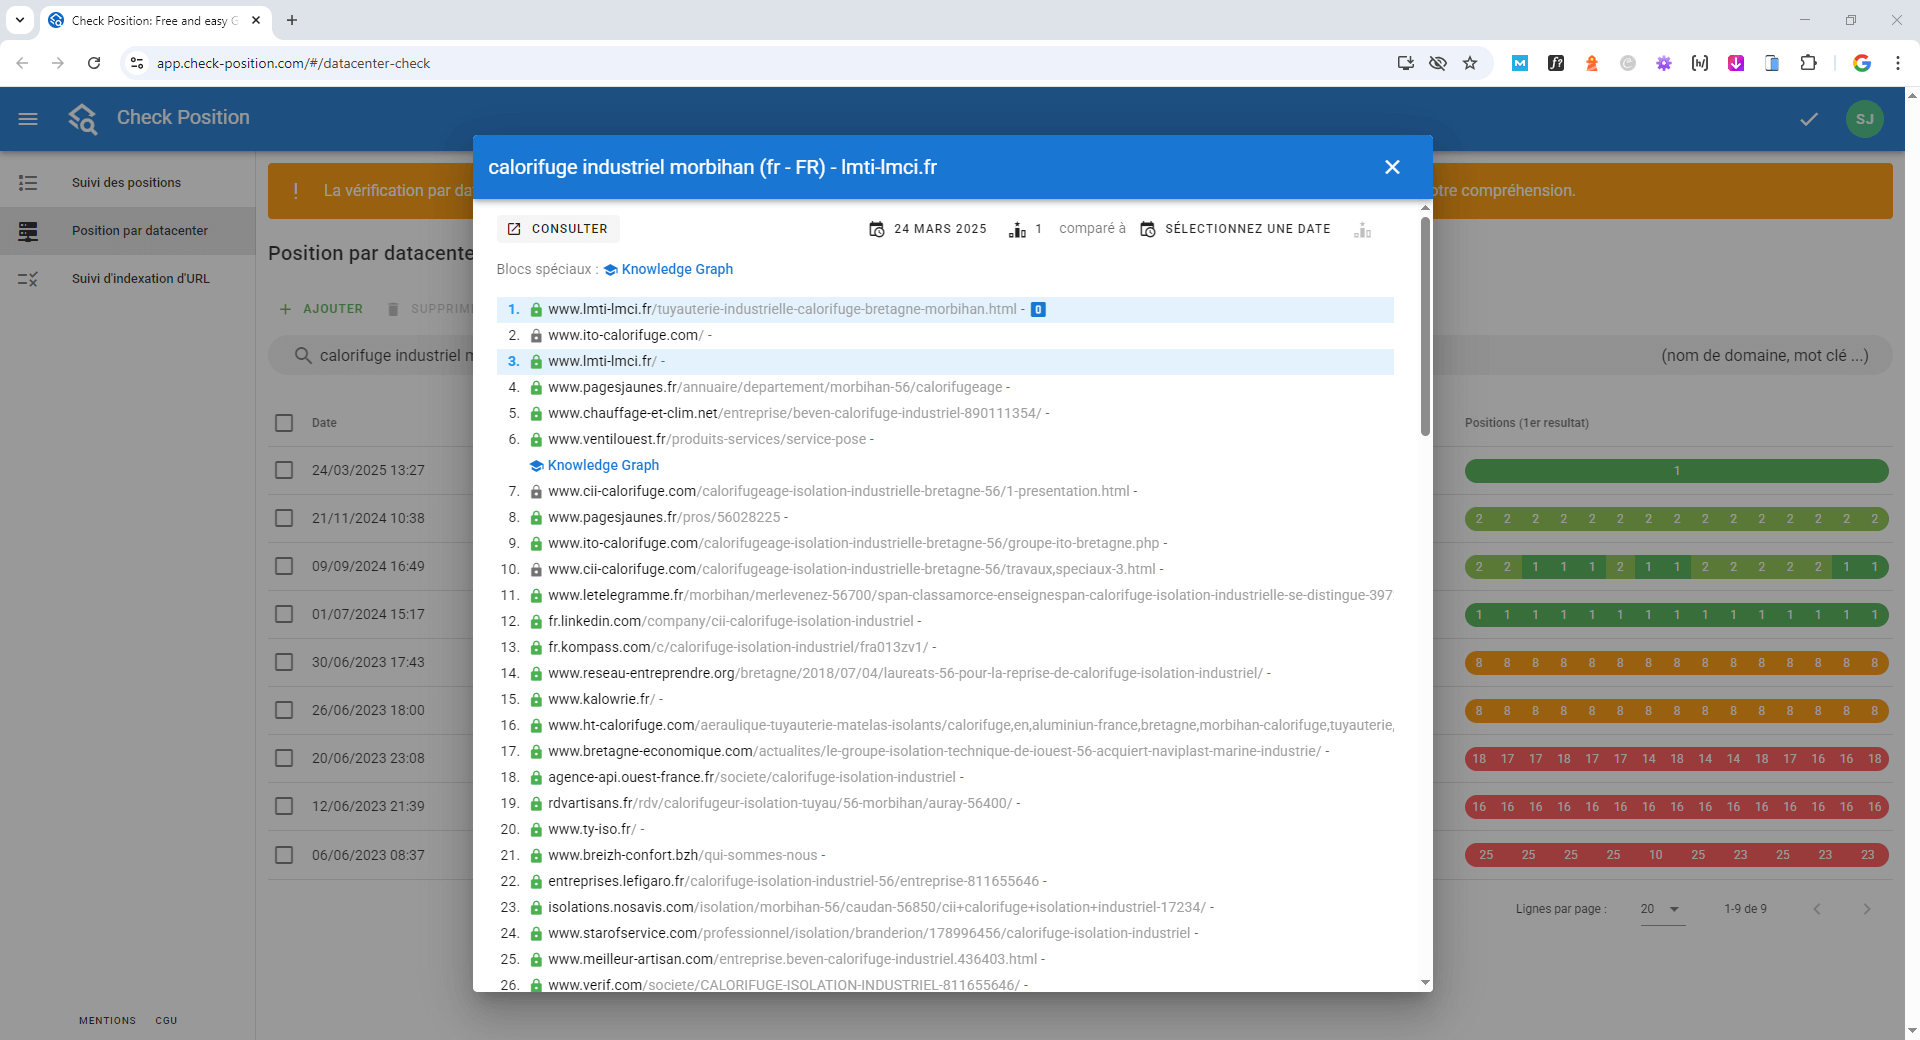Check the 06/06/2023 08:37 row checkbox
1920x1040 pixels.
284,855
